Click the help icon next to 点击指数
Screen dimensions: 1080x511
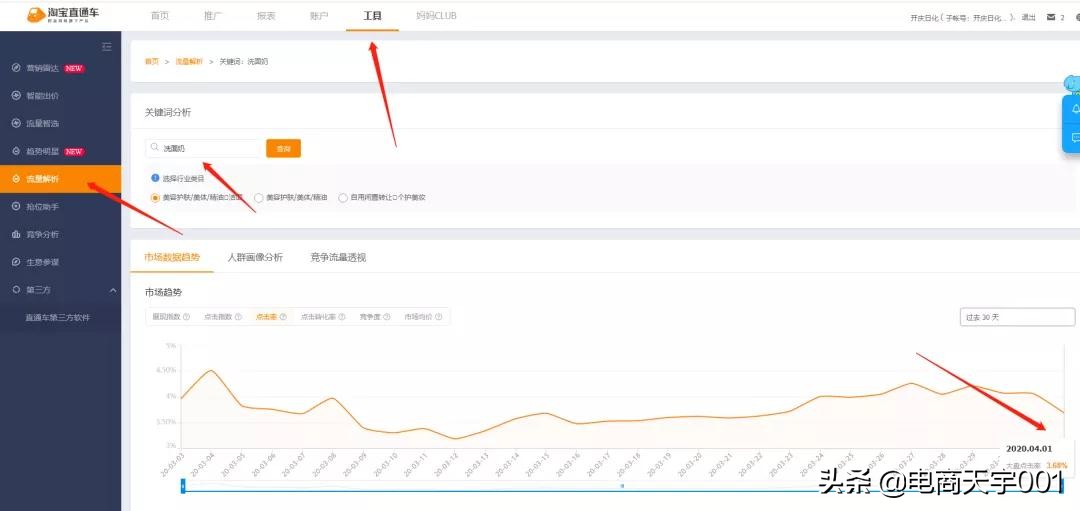[238, 317]
